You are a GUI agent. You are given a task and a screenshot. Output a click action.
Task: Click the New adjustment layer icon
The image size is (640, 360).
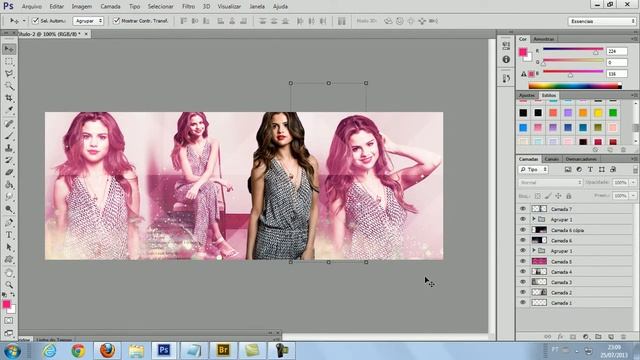click(x=586, y=337)
